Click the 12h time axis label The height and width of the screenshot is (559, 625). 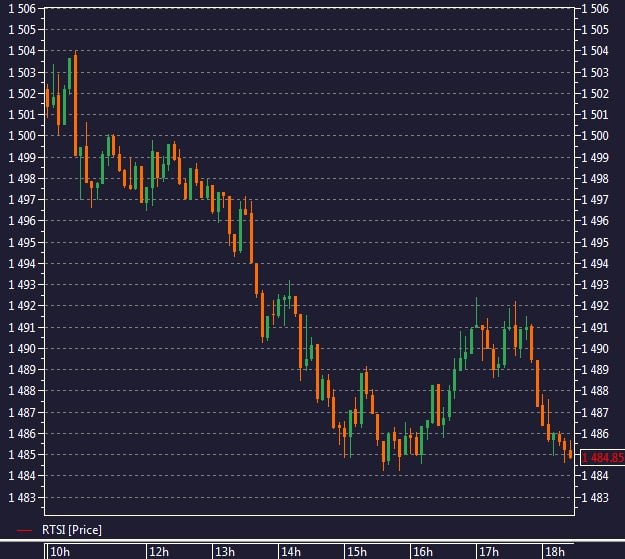159,552
